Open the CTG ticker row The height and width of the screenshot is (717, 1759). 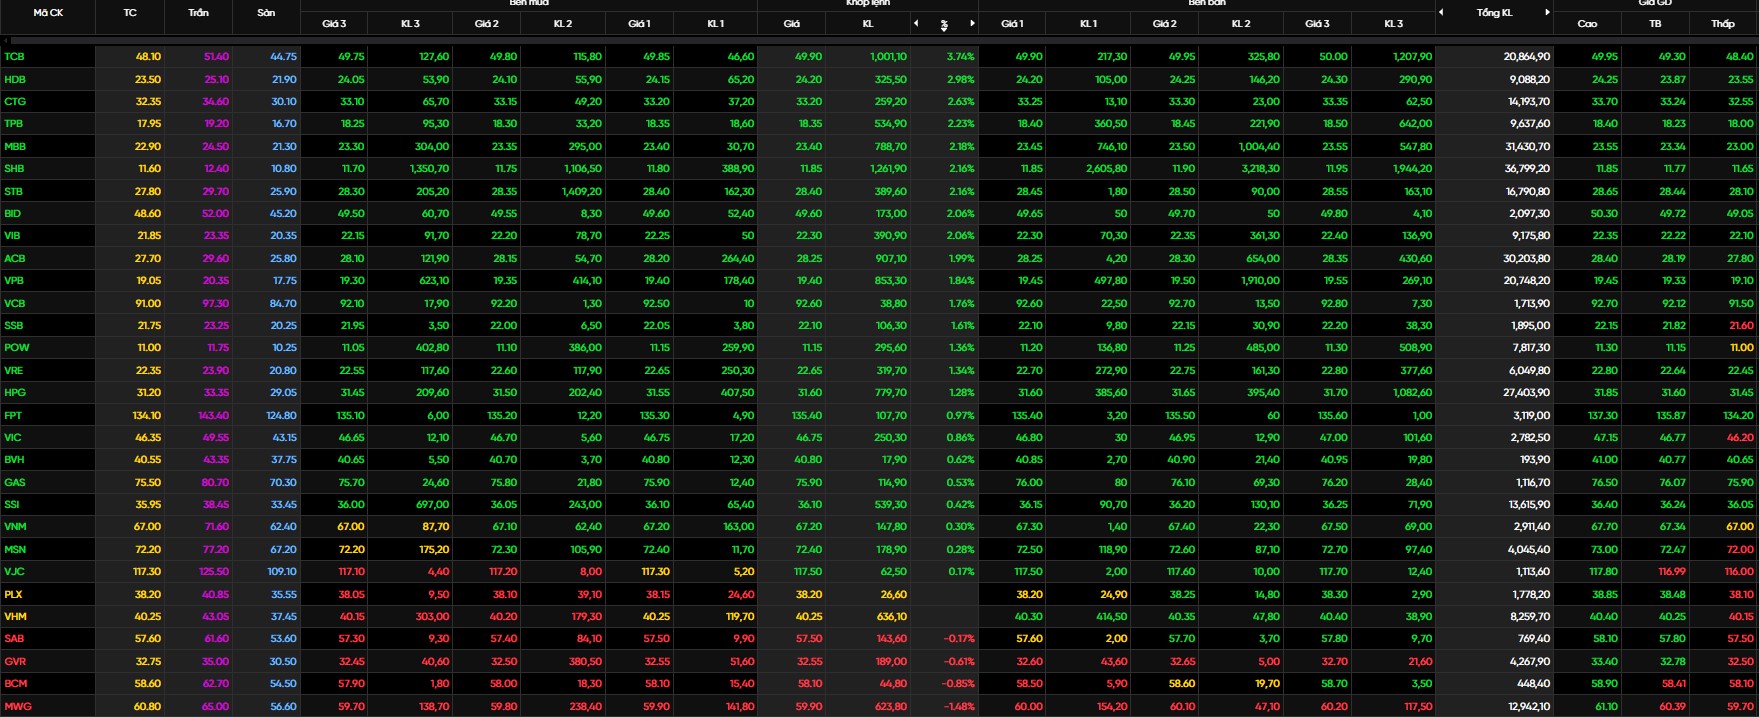(x=15, y=101)
